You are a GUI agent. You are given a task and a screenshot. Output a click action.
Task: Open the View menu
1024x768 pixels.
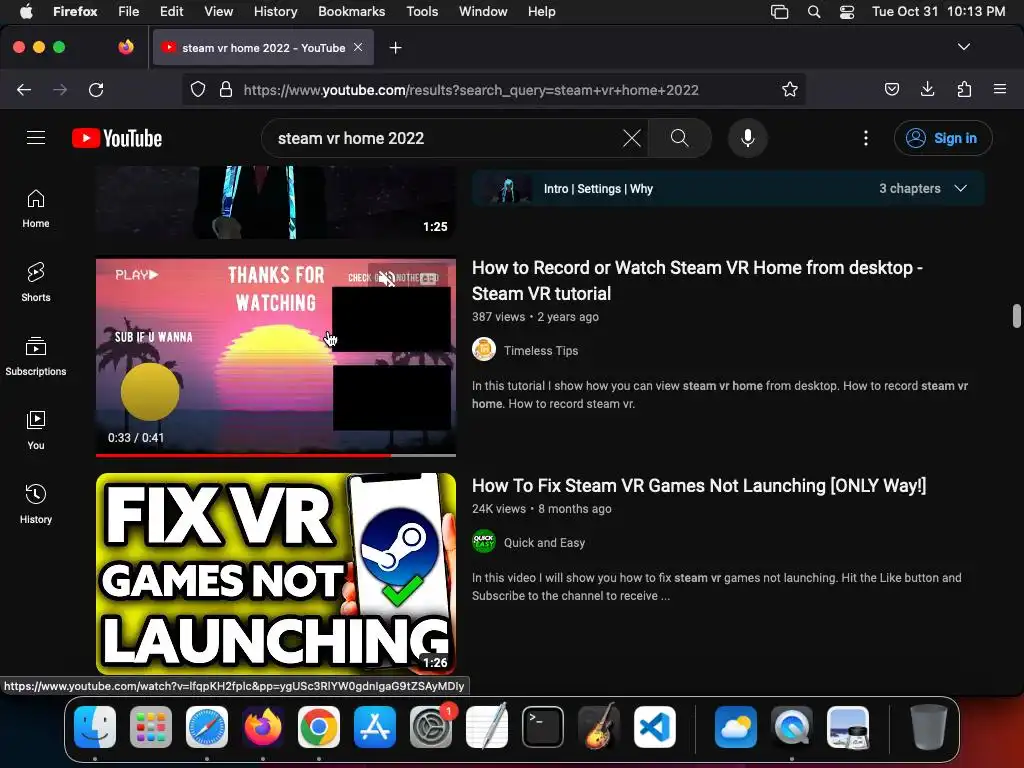218,11
